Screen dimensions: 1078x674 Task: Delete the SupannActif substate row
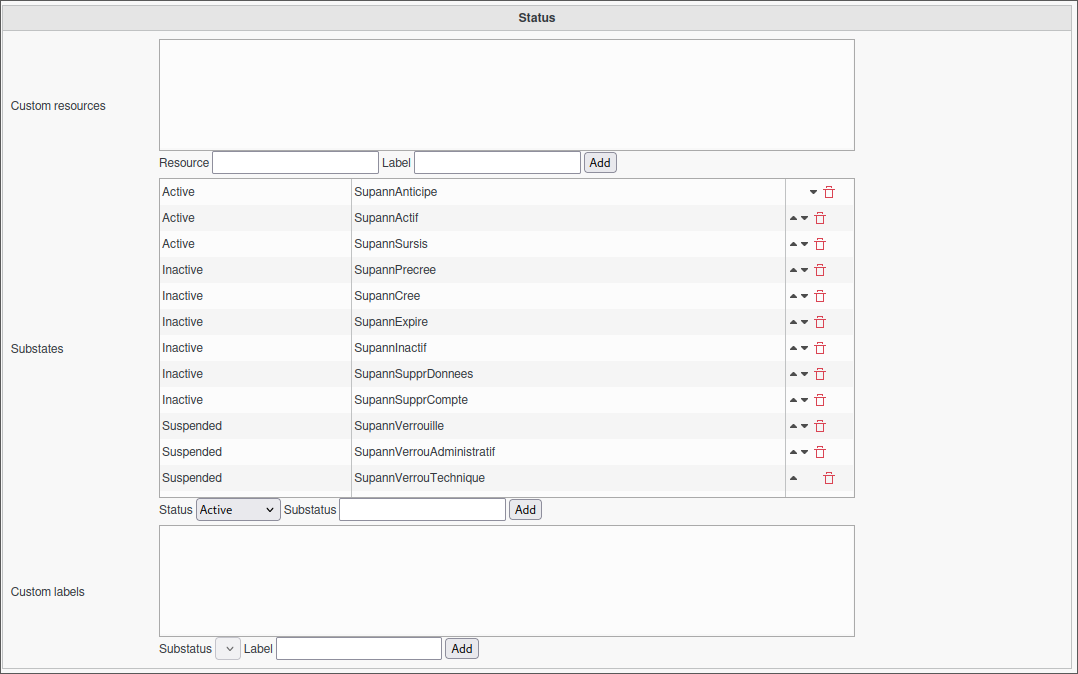point(820,218)
